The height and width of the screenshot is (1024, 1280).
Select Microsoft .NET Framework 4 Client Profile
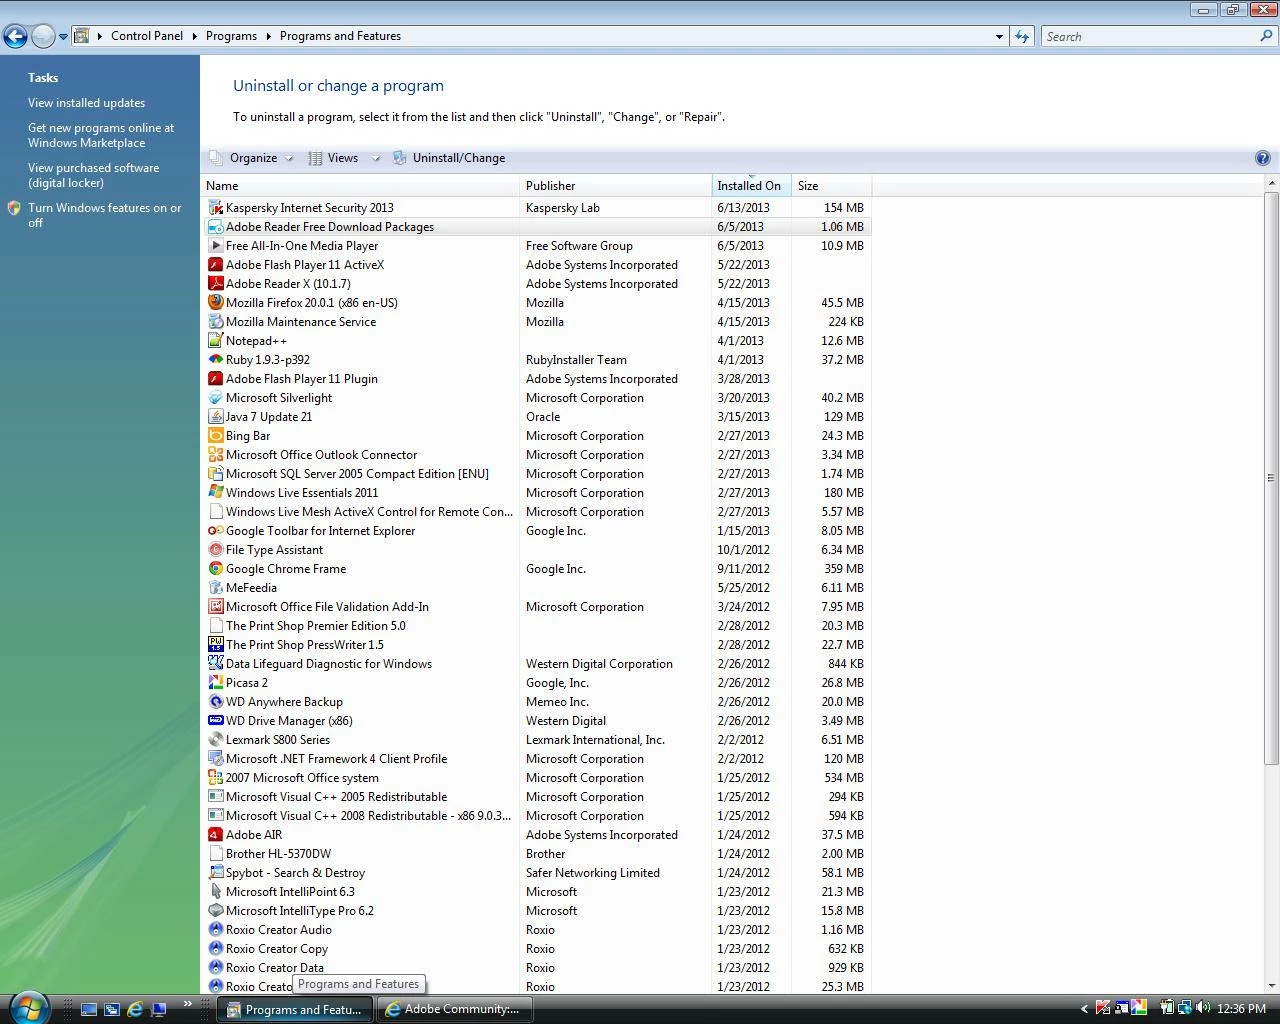tap(537, 759)
